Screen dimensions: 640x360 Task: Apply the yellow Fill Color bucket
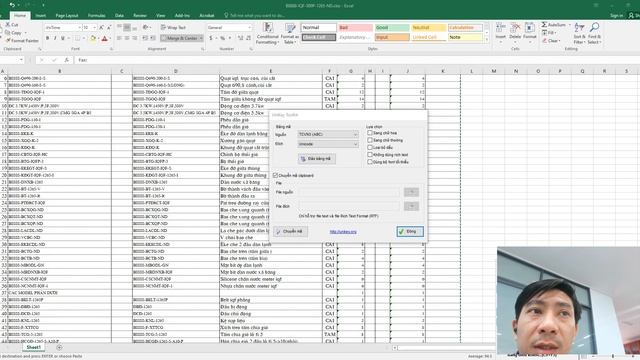[93, 38]
